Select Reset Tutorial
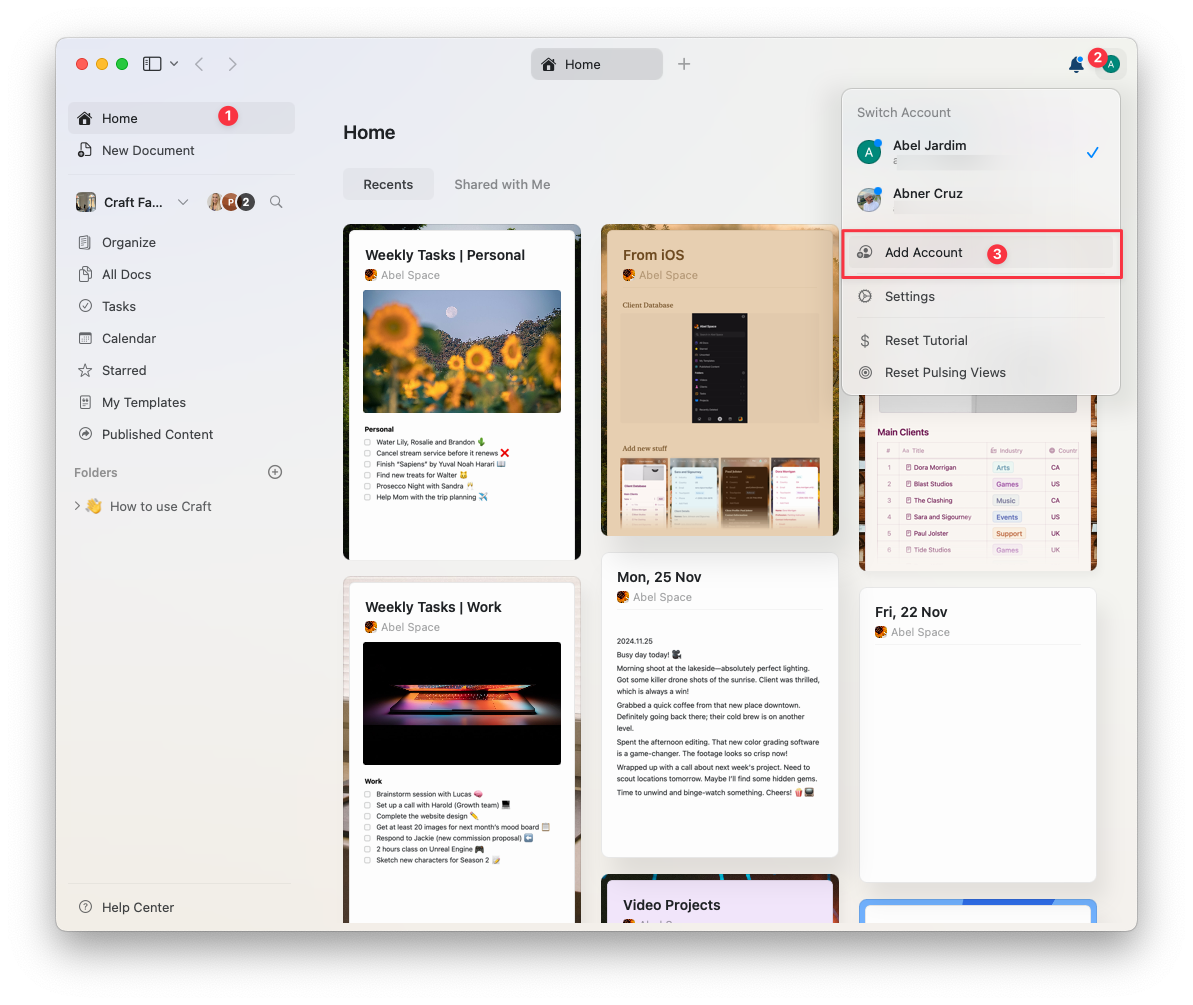1193x1005 pixels. (980, 341)
